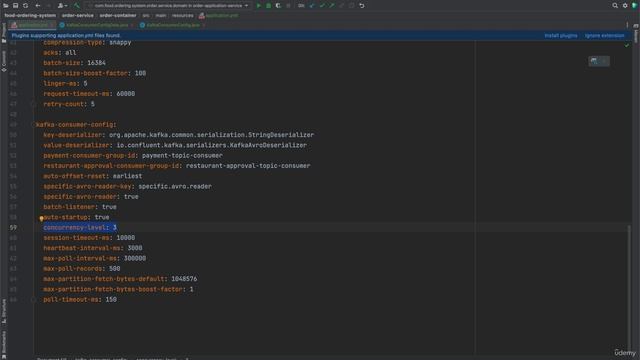640x360 pixels.
Task: Click the editor vertical scrollbar thumb
Action: click(629, 290)
